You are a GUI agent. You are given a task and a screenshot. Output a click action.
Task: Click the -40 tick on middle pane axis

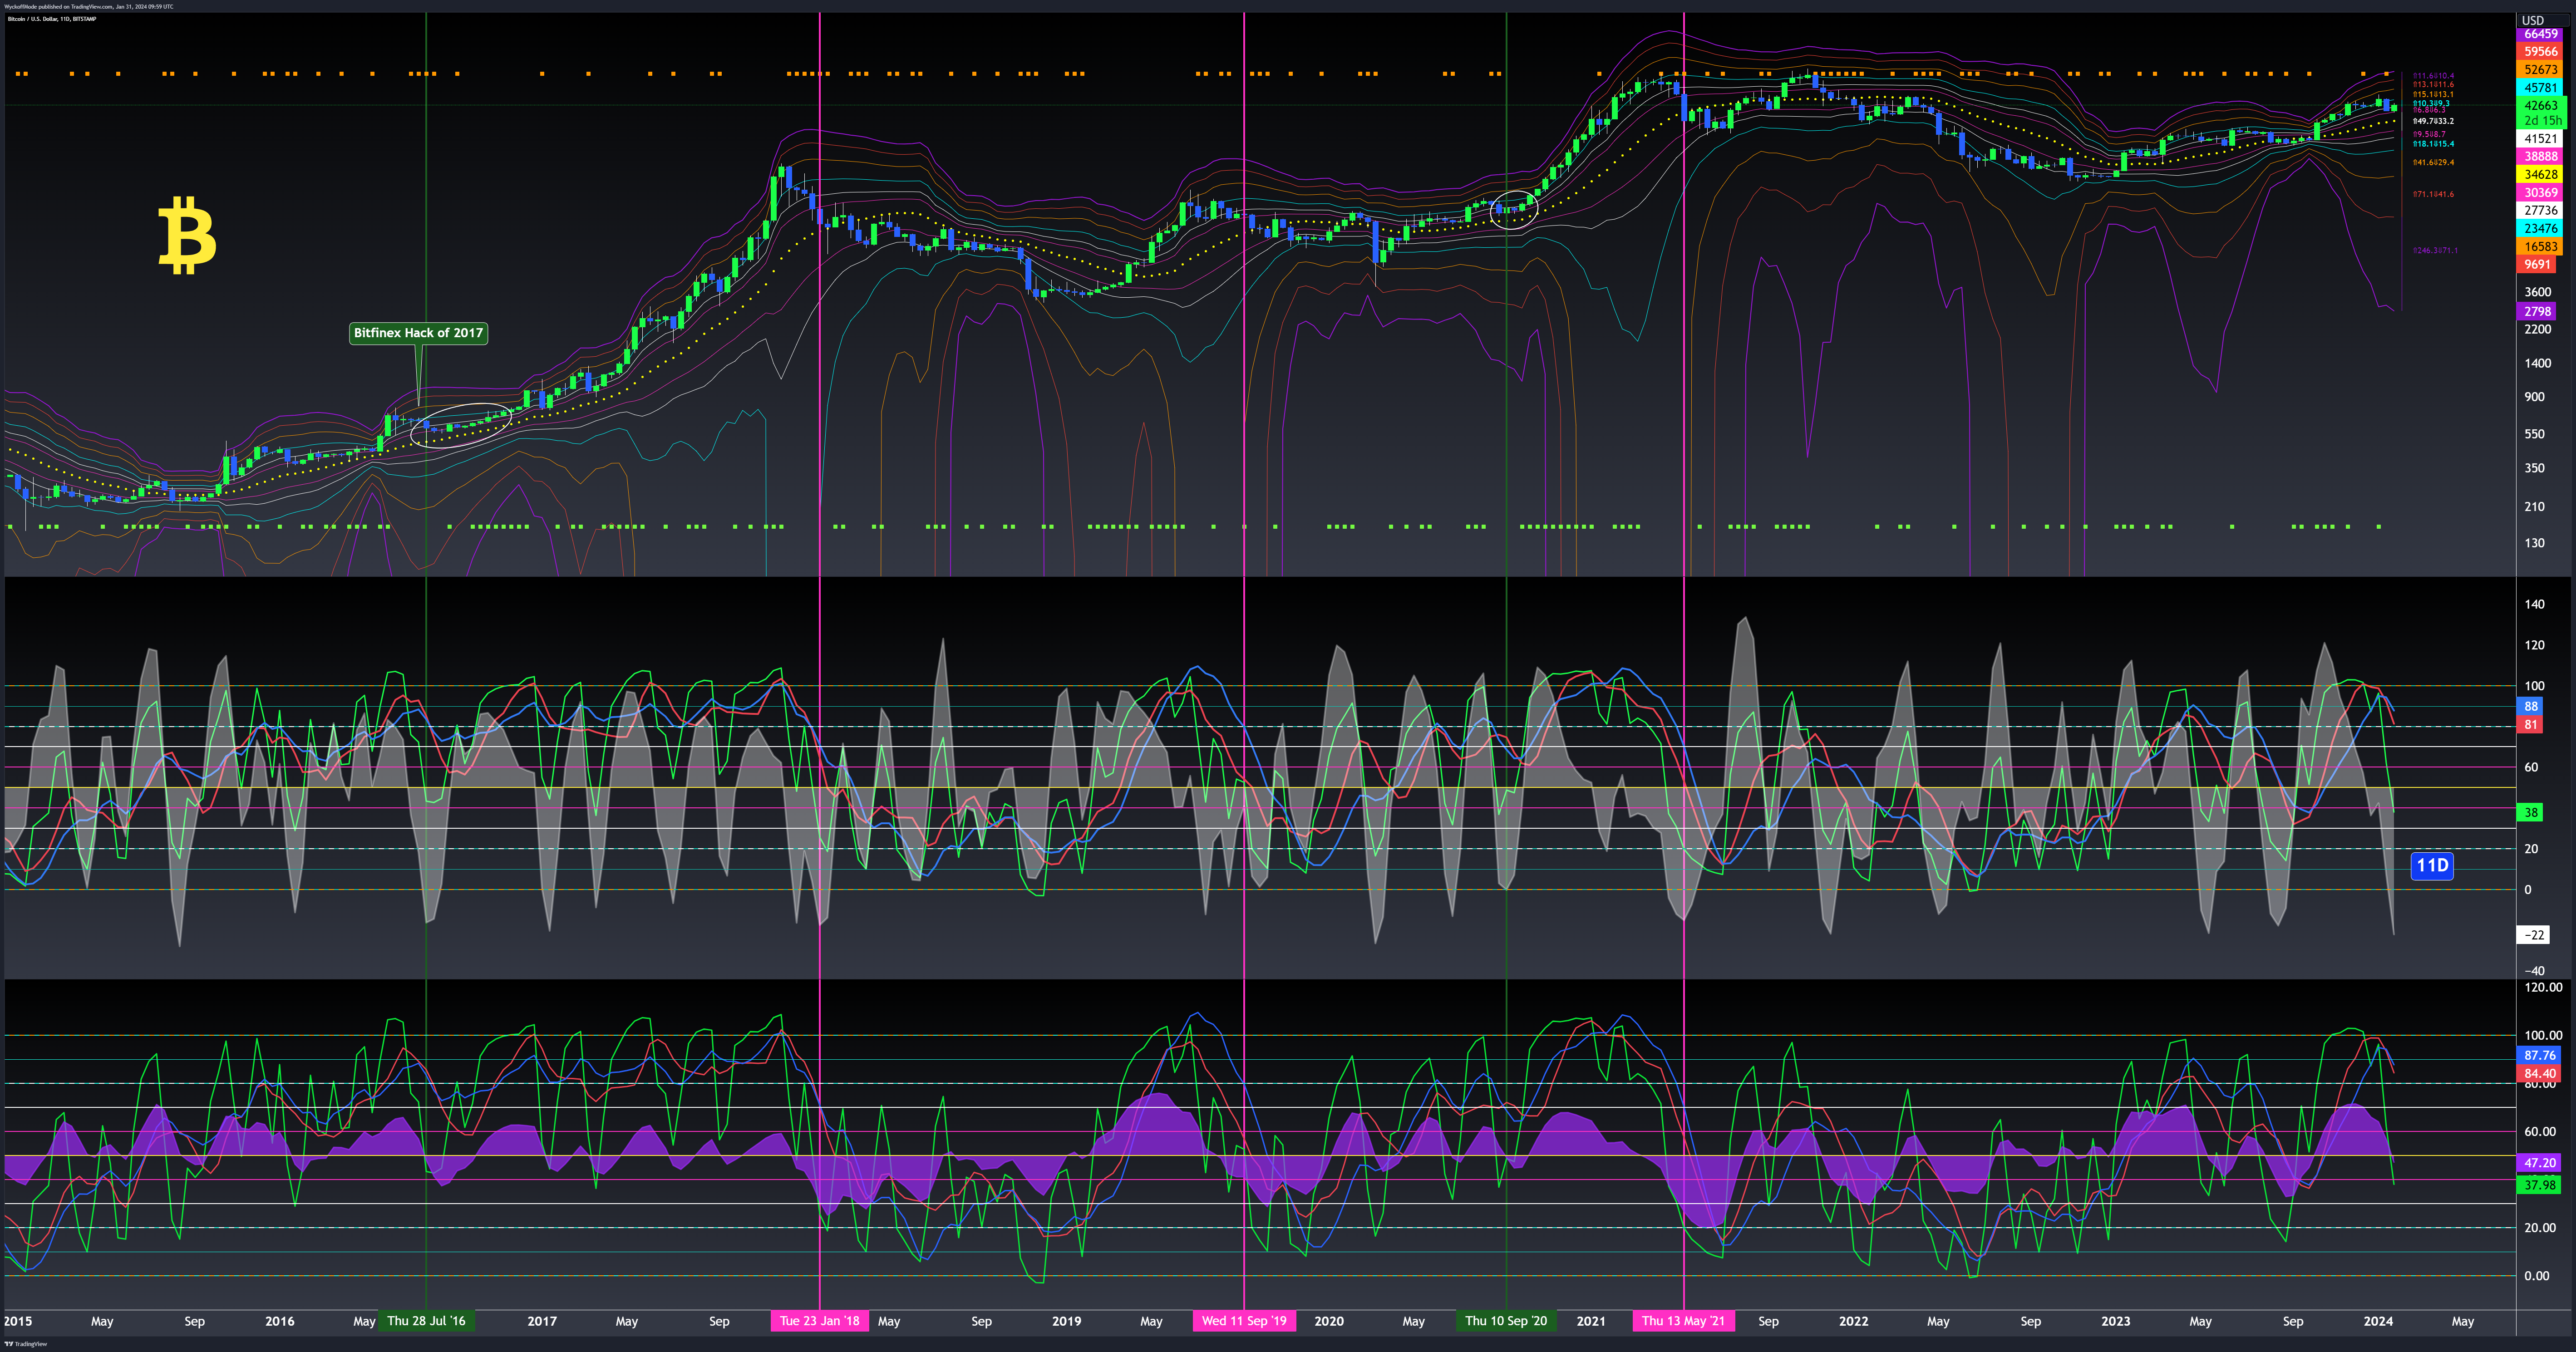(2534, 971)
